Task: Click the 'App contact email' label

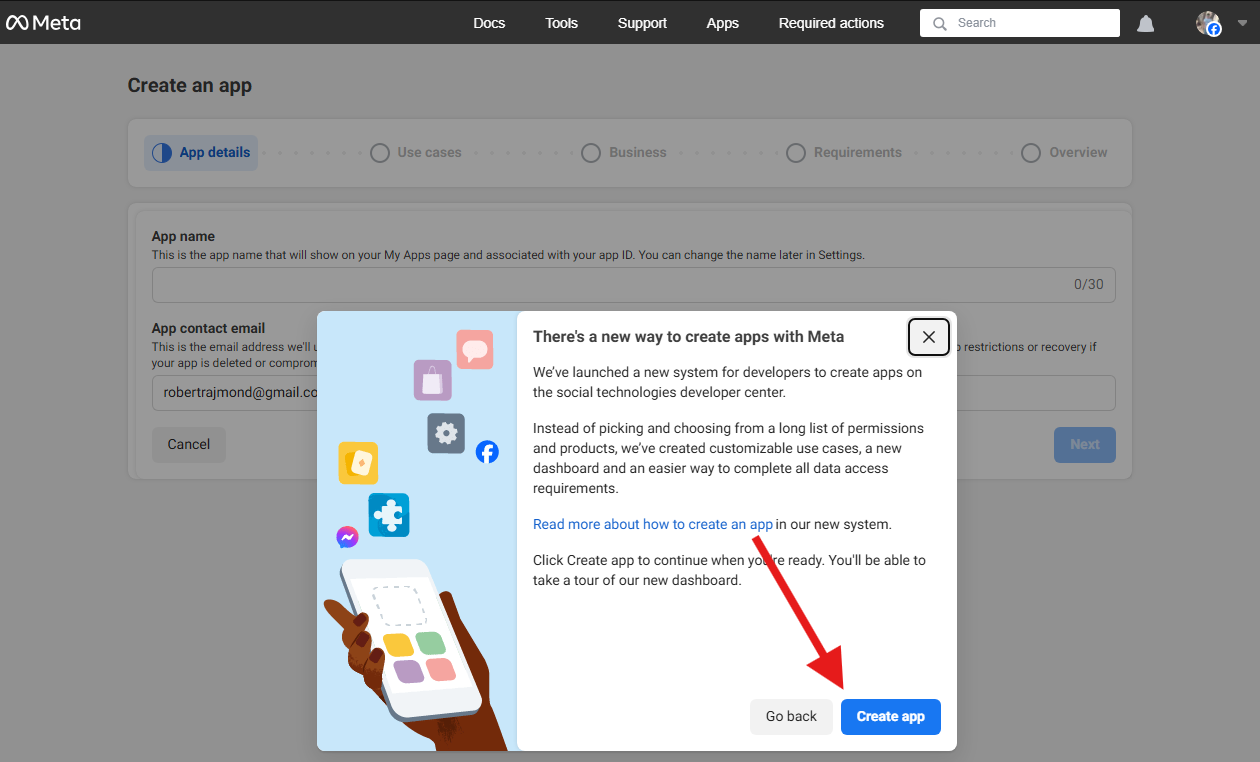Action: pos(208,328)
